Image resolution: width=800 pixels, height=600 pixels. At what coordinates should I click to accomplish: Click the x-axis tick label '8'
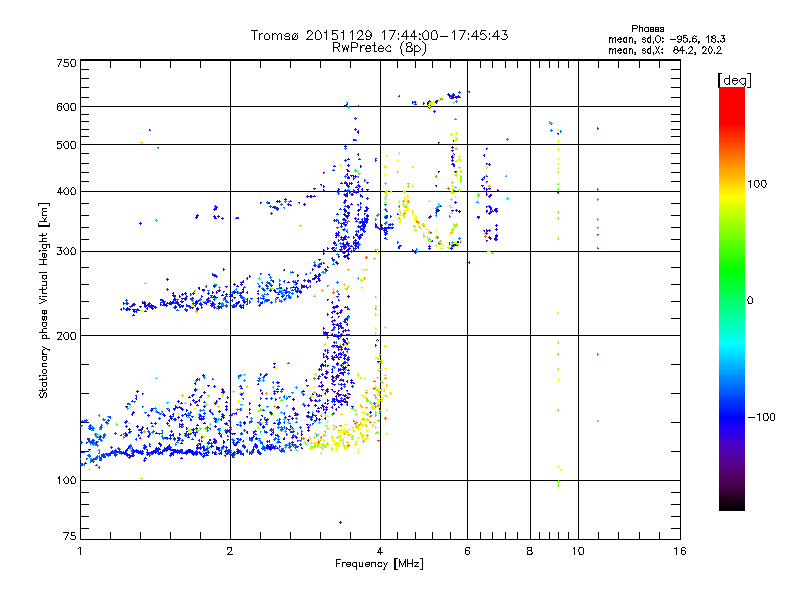click(x=530, y=551)
